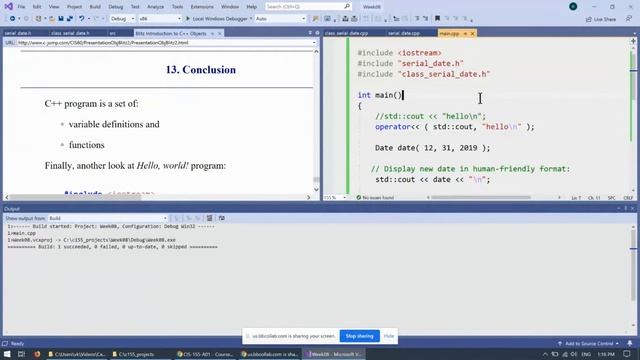Click the clear all output icon
The width and height of the screenshot is (640, 360).
[209, 218]
